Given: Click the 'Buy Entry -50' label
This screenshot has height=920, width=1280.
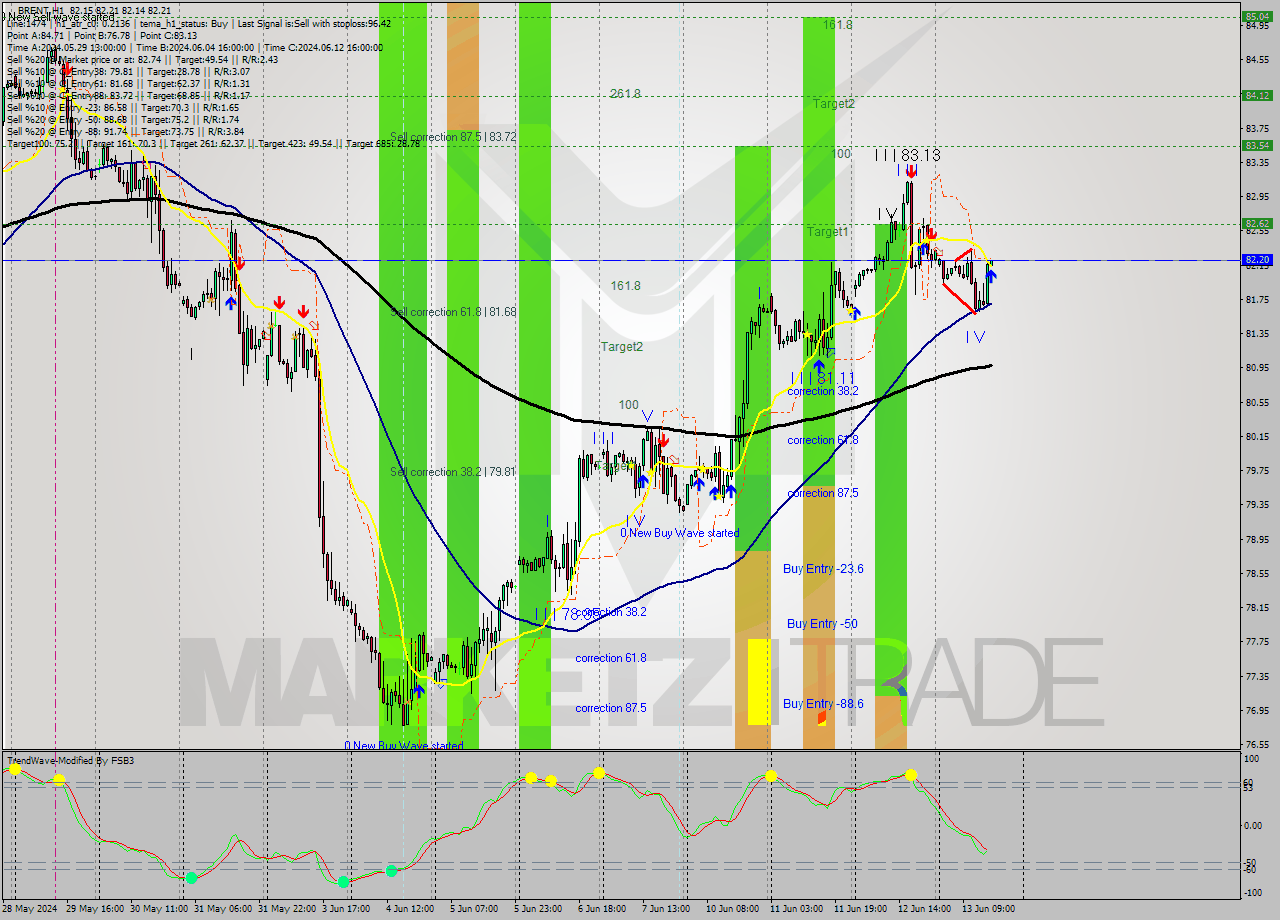Looking at the screenshot, I should [822, 623].
